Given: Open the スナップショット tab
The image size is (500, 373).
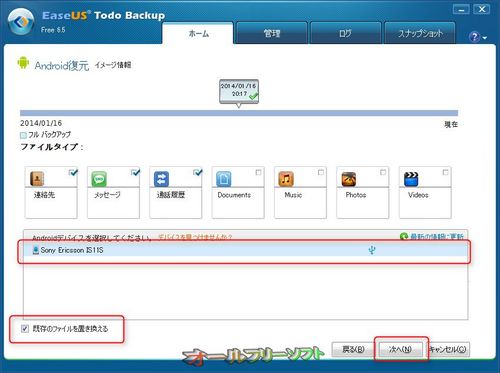Looking at the screenshot, I should tap(420, 33).
